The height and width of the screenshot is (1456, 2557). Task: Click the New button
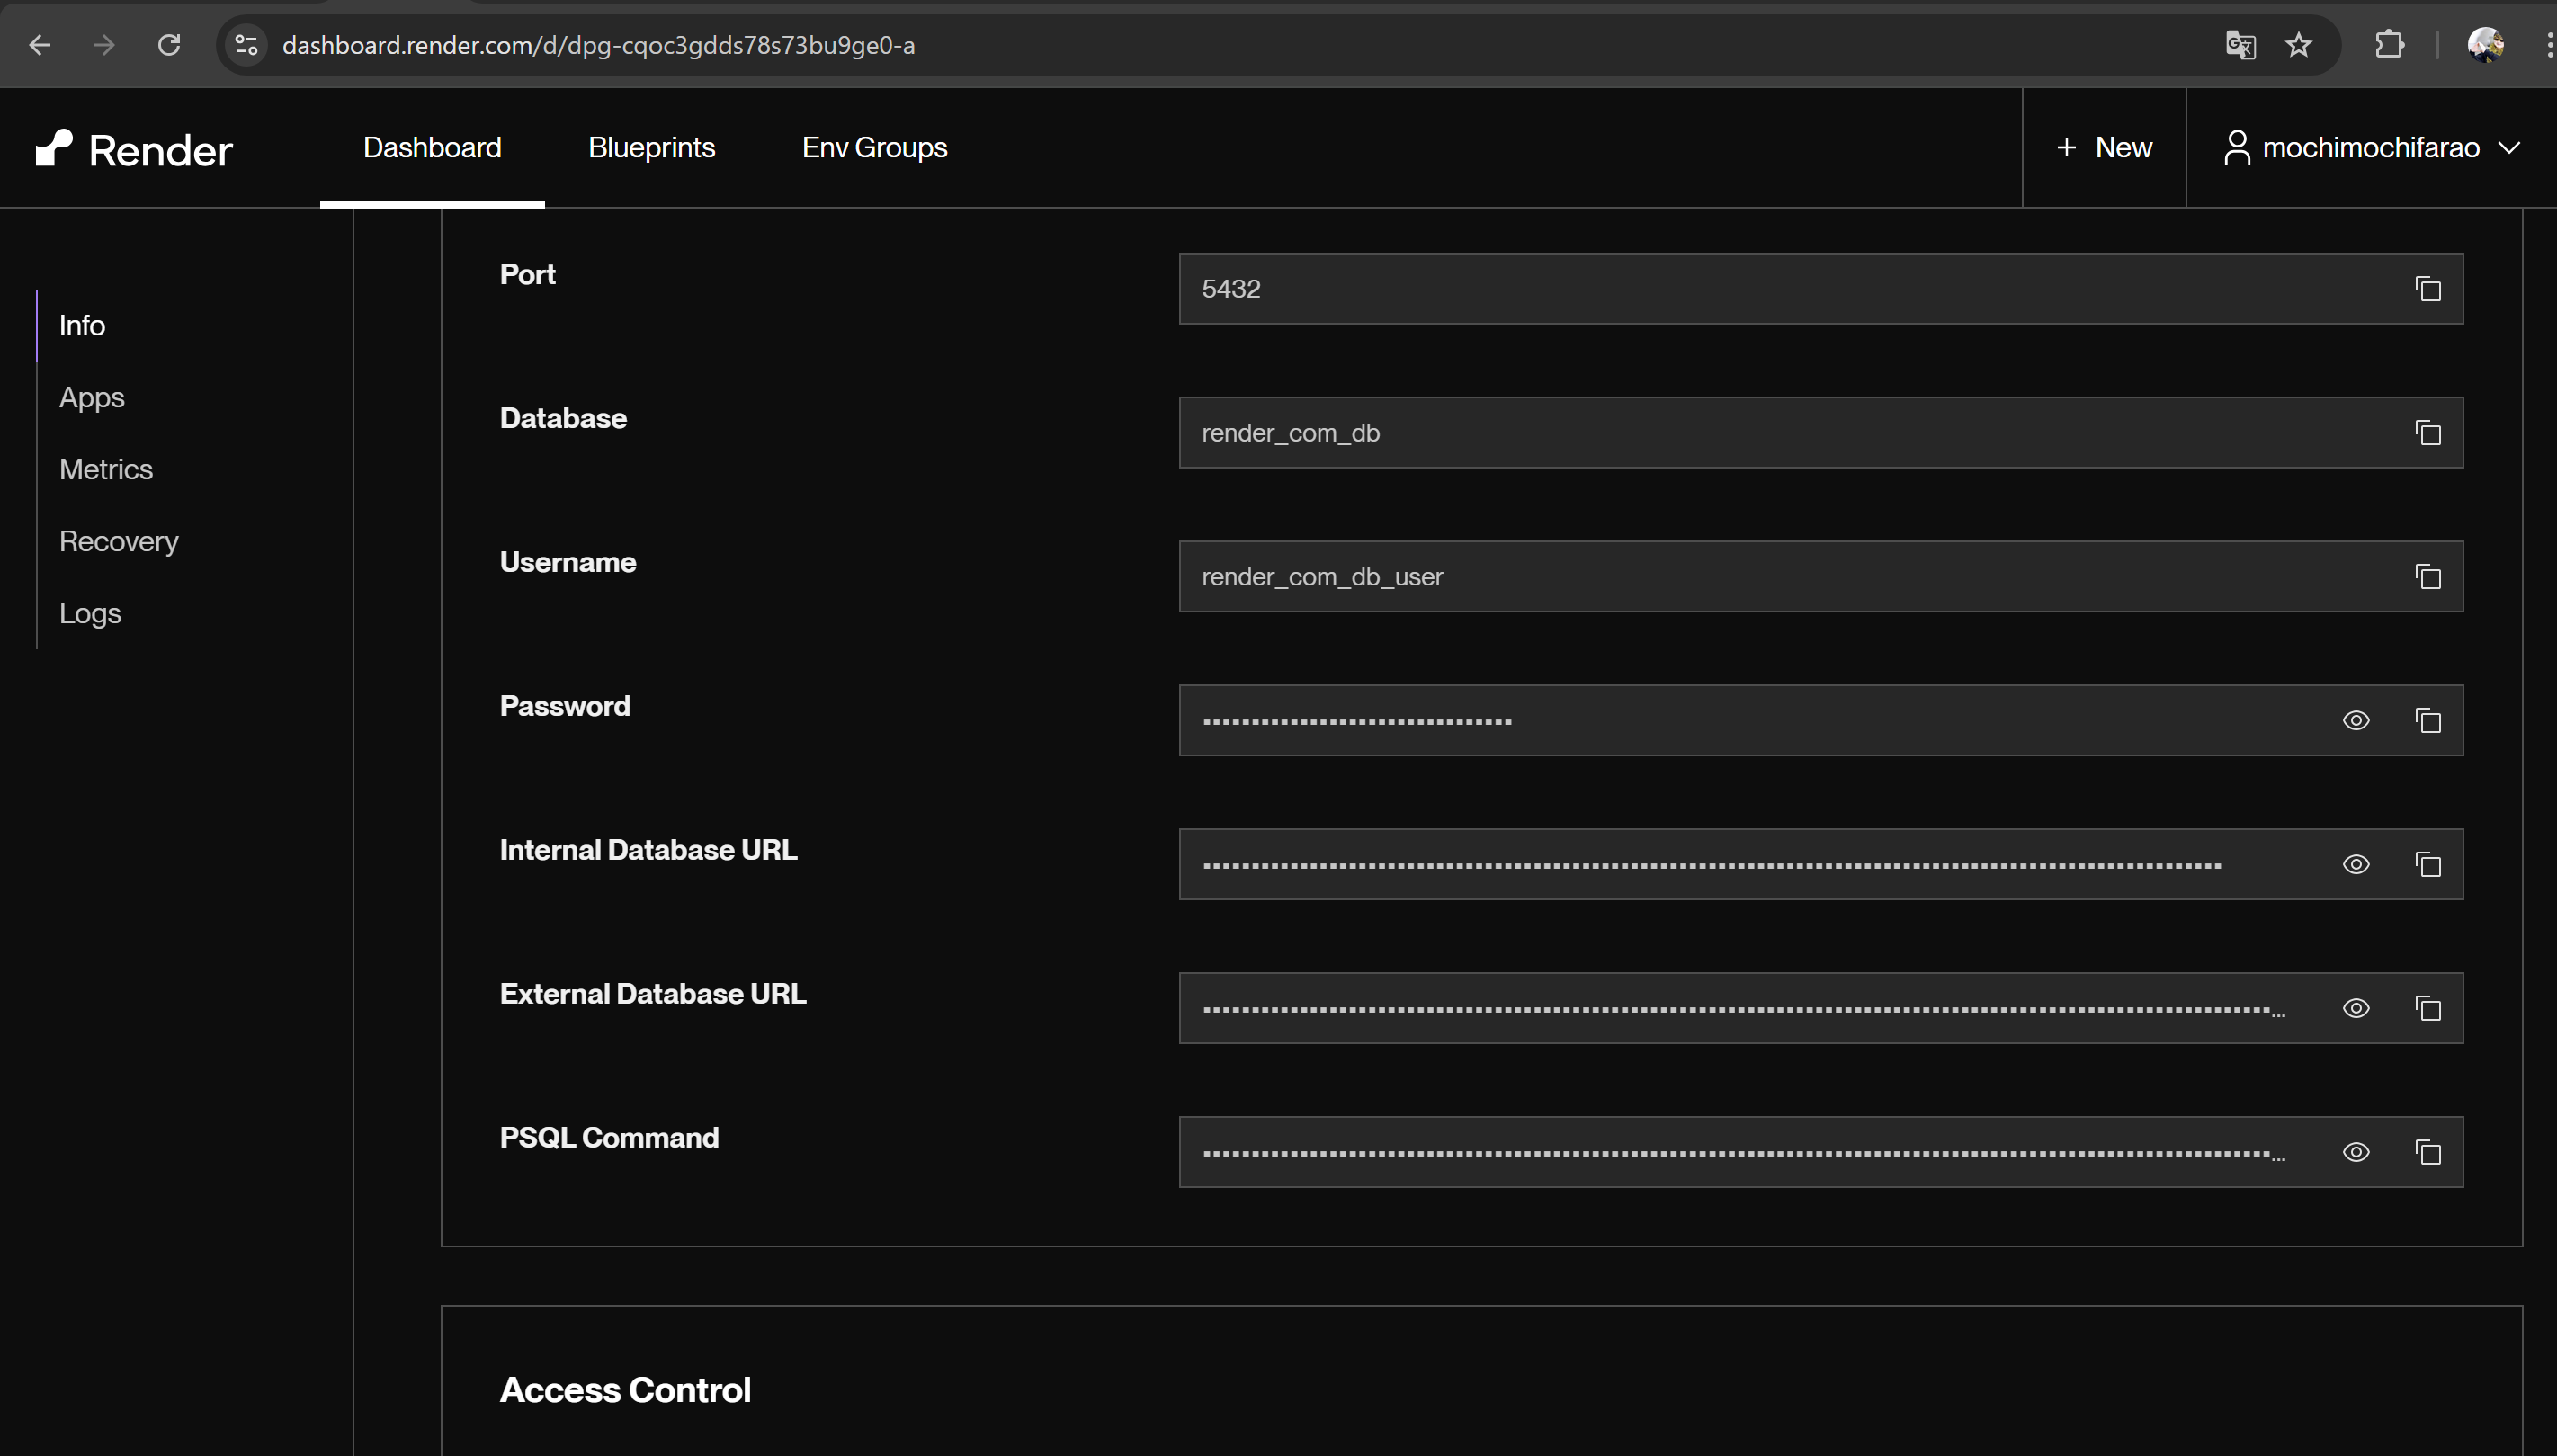2102,147
